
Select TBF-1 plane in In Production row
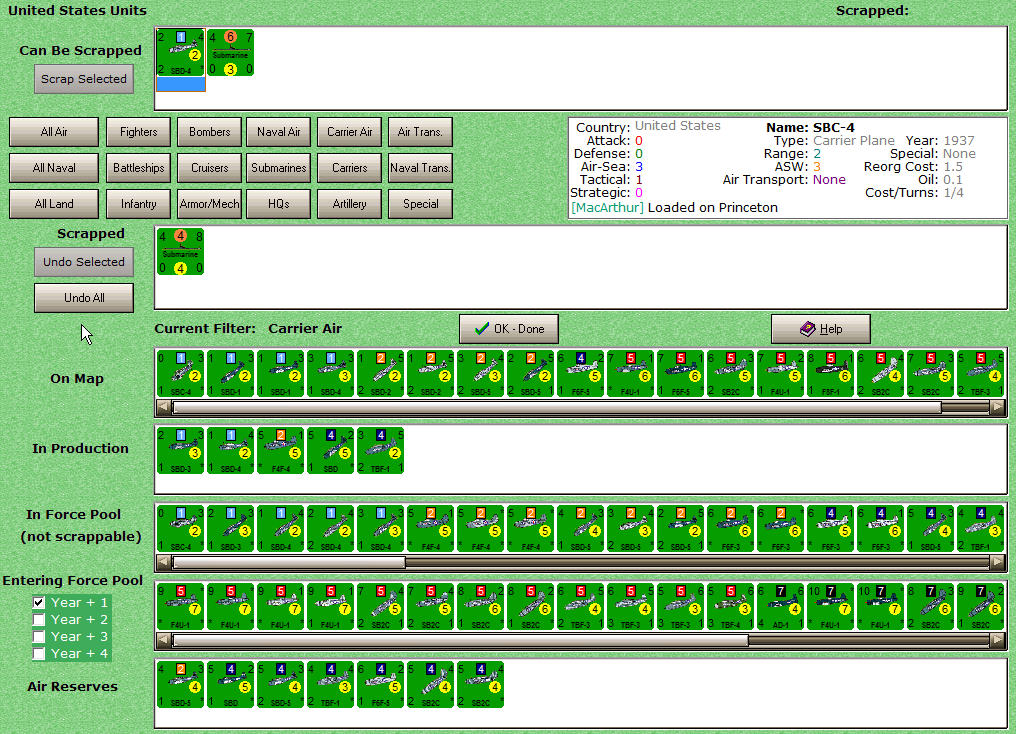380,451
